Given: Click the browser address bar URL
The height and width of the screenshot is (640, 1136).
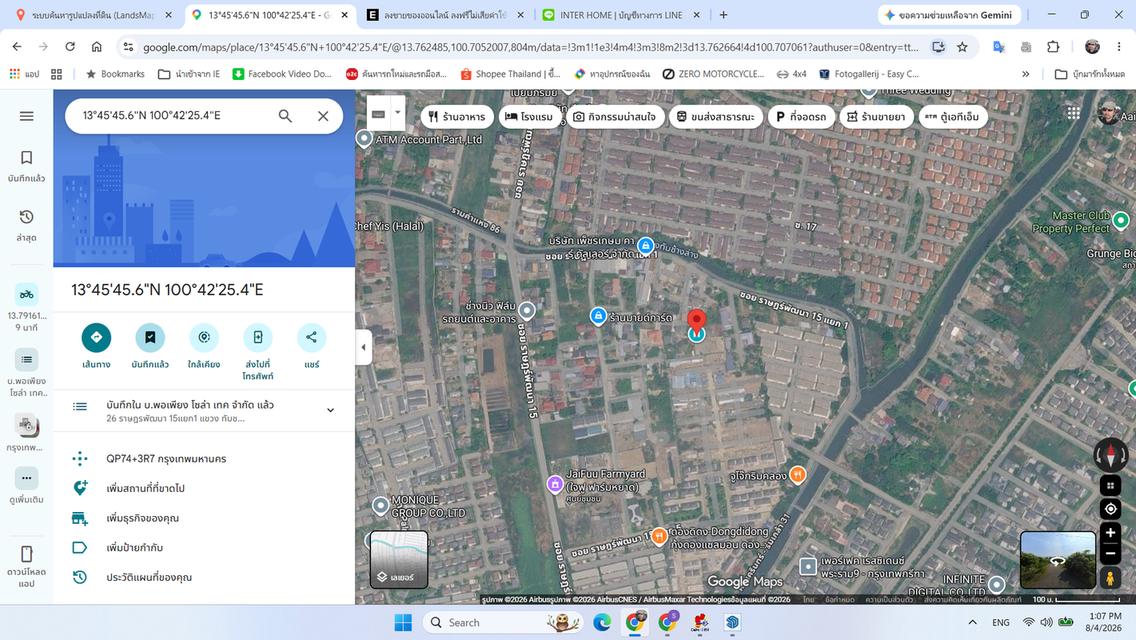Looking at the screenshot, I should [x=530, y=47].
